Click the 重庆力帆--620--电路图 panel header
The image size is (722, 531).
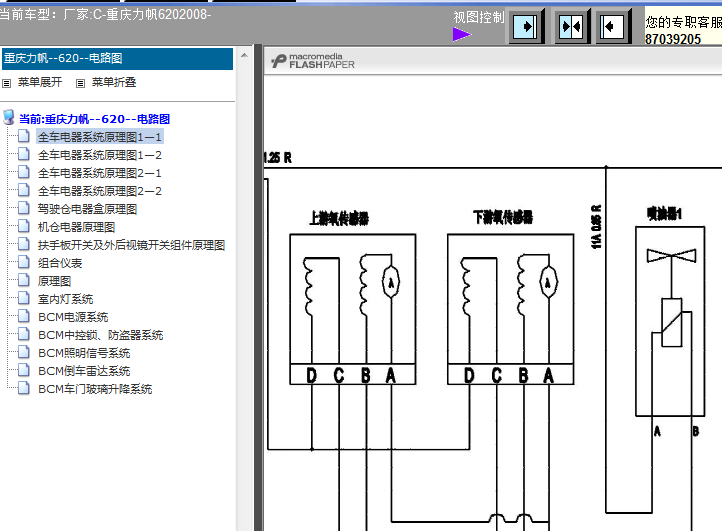click(117, 58)
